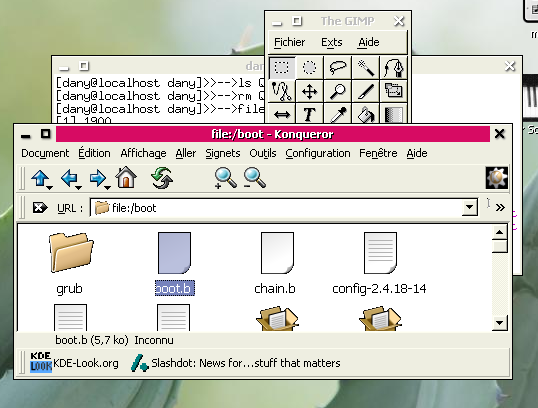Select the Crop knife tool
Image resolution: width=538 pixels, height=408 pixels.
(x=366, y=91)
